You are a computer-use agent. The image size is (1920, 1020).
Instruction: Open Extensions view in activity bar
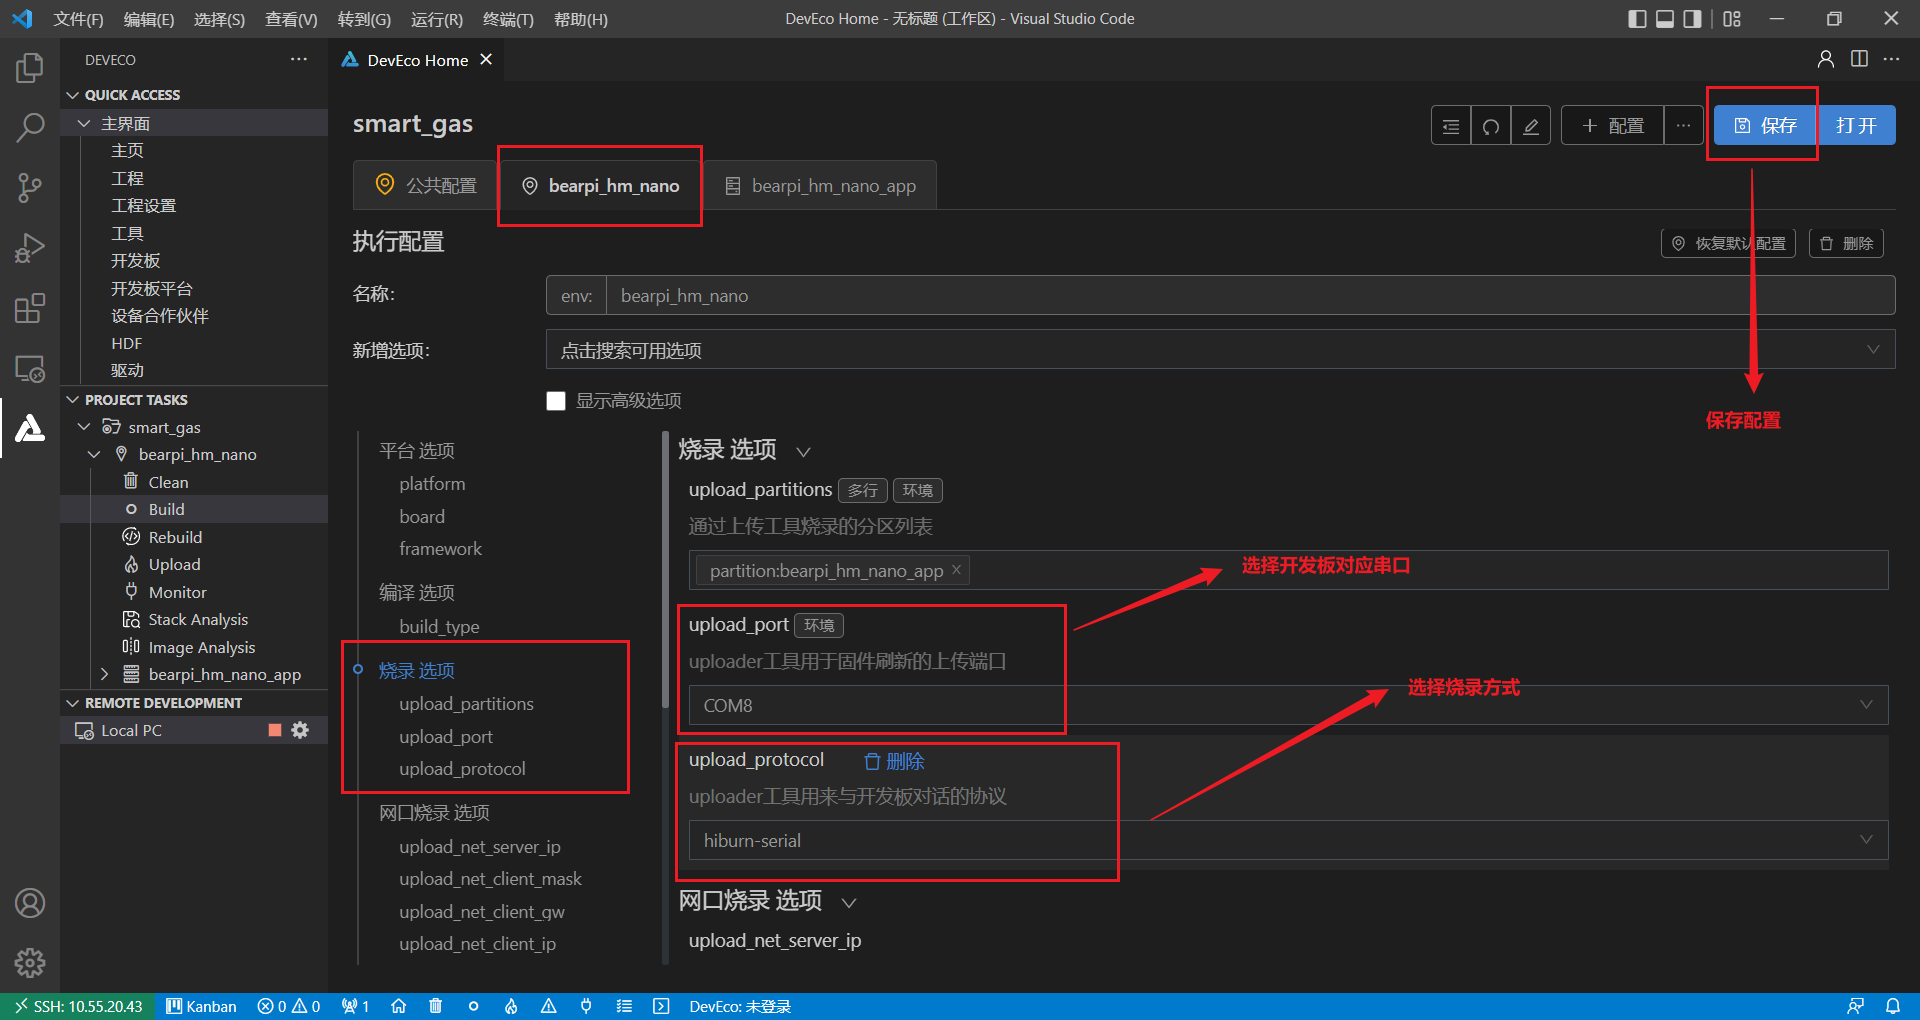point(30,308)
